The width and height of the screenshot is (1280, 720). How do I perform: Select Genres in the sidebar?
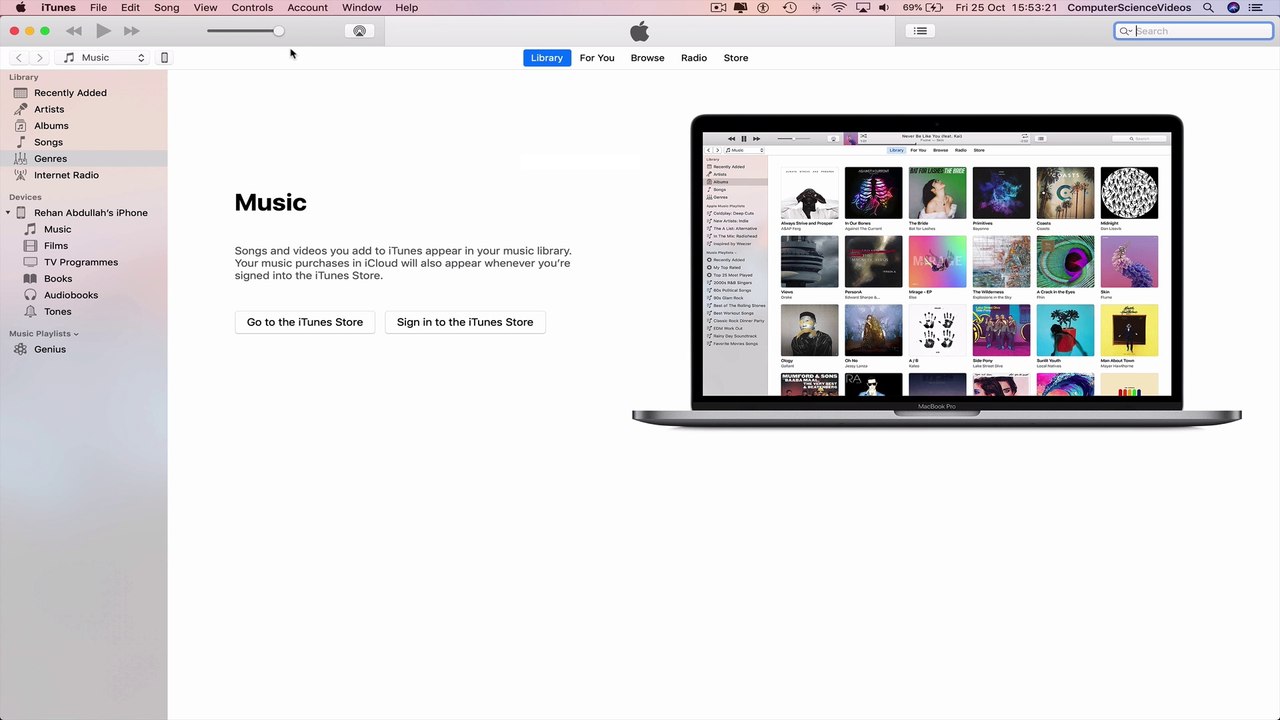(x=84, y=159)
